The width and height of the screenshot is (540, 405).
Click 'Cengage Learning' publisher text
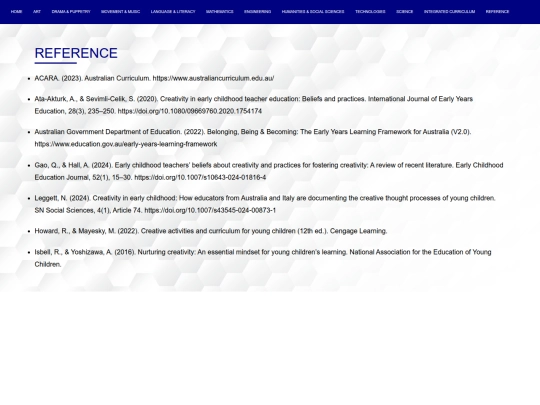coord(358,231)
